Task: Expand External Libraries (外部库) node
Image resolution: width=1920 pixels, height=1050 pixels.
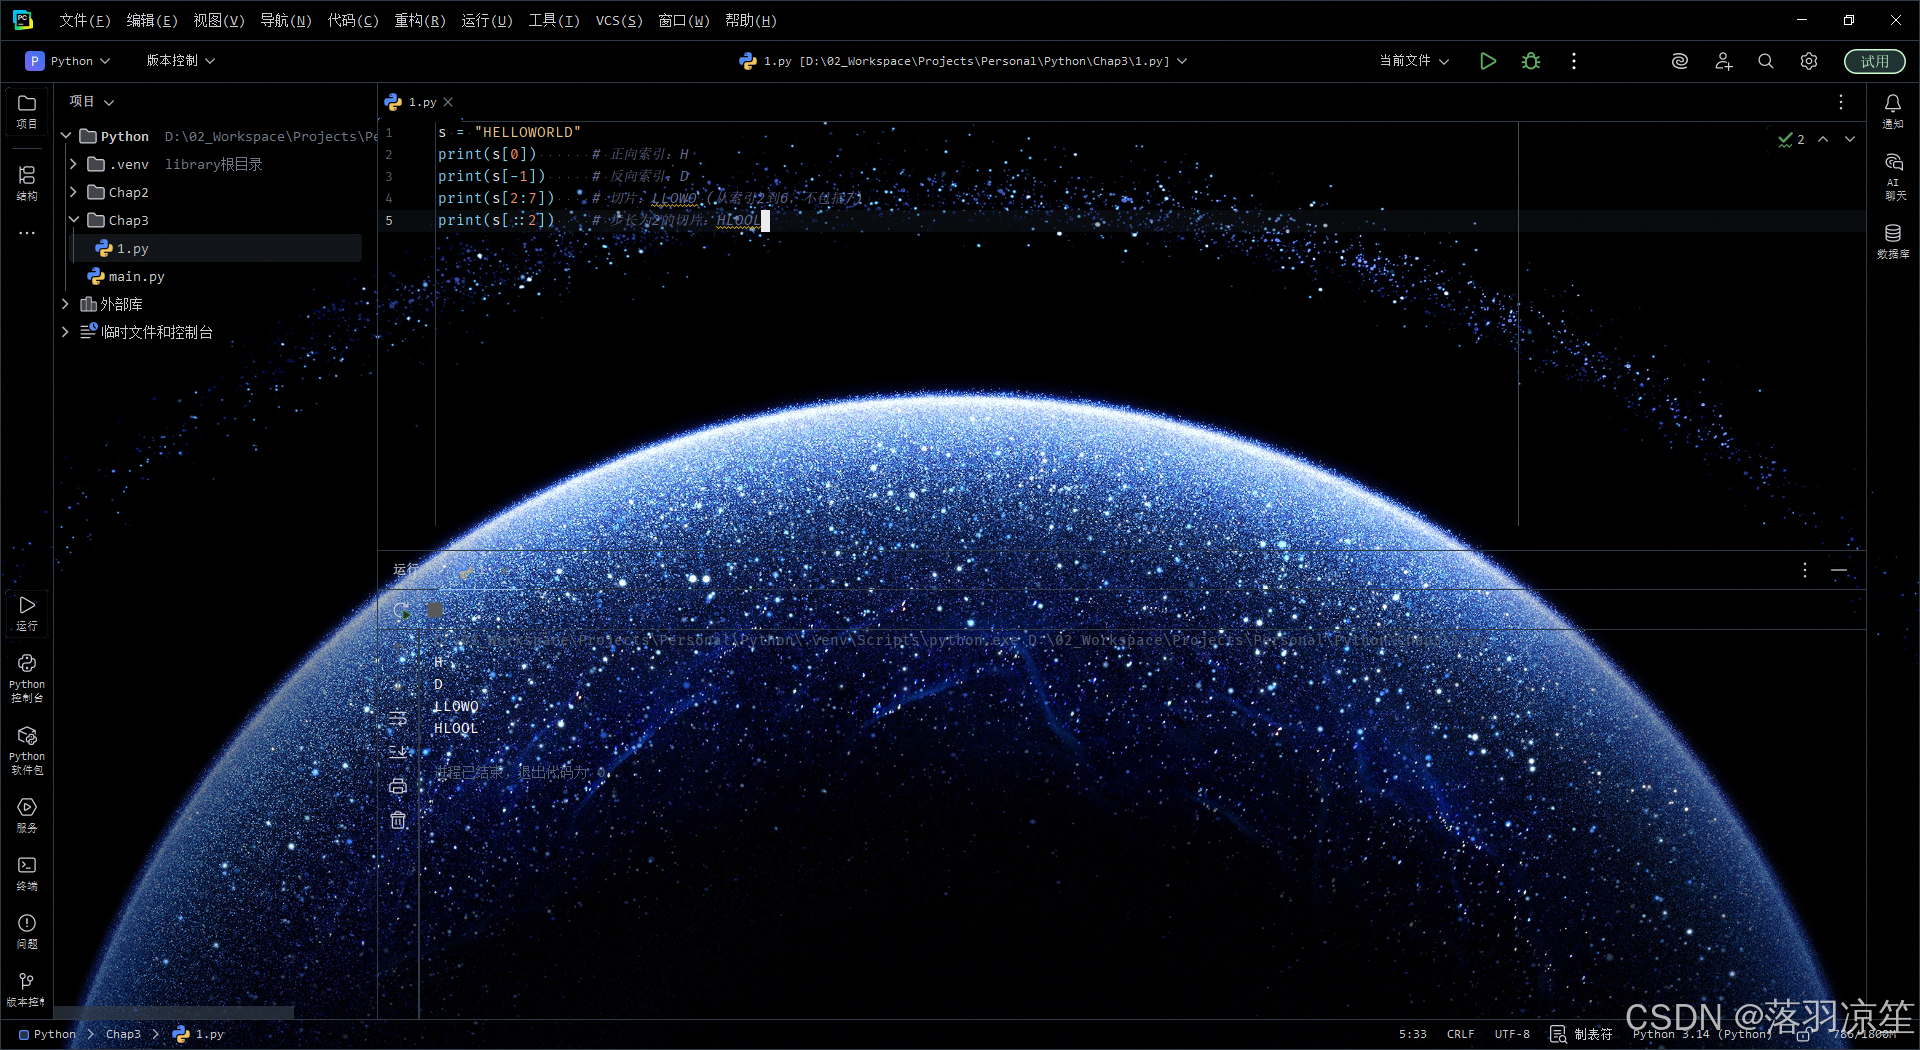Action: click(x=65, y=304)
